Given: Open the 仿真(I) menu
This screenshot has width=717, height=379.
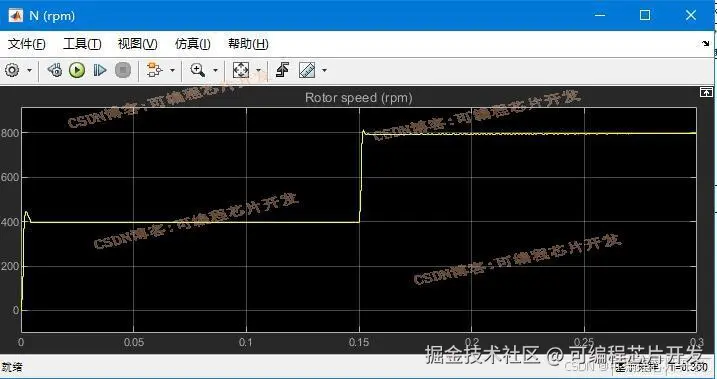Looking at the screenshot, I should point(193,44).
